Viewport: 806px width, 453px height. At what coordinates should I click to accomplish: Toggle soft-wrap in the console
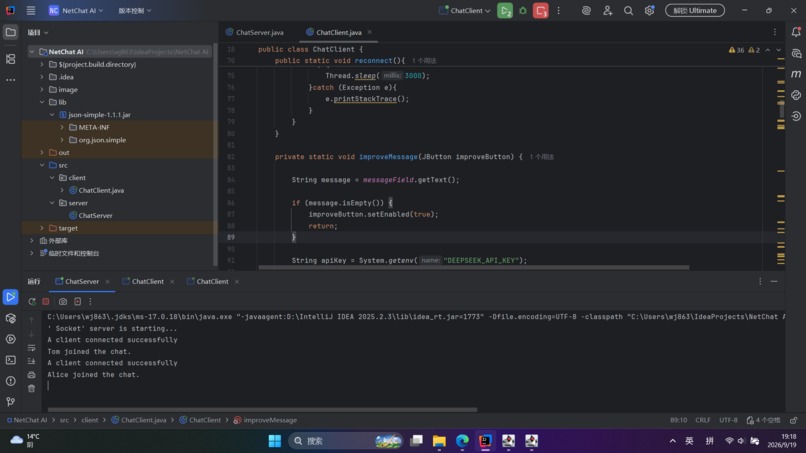pyautogui.click(x=31, y=348)
